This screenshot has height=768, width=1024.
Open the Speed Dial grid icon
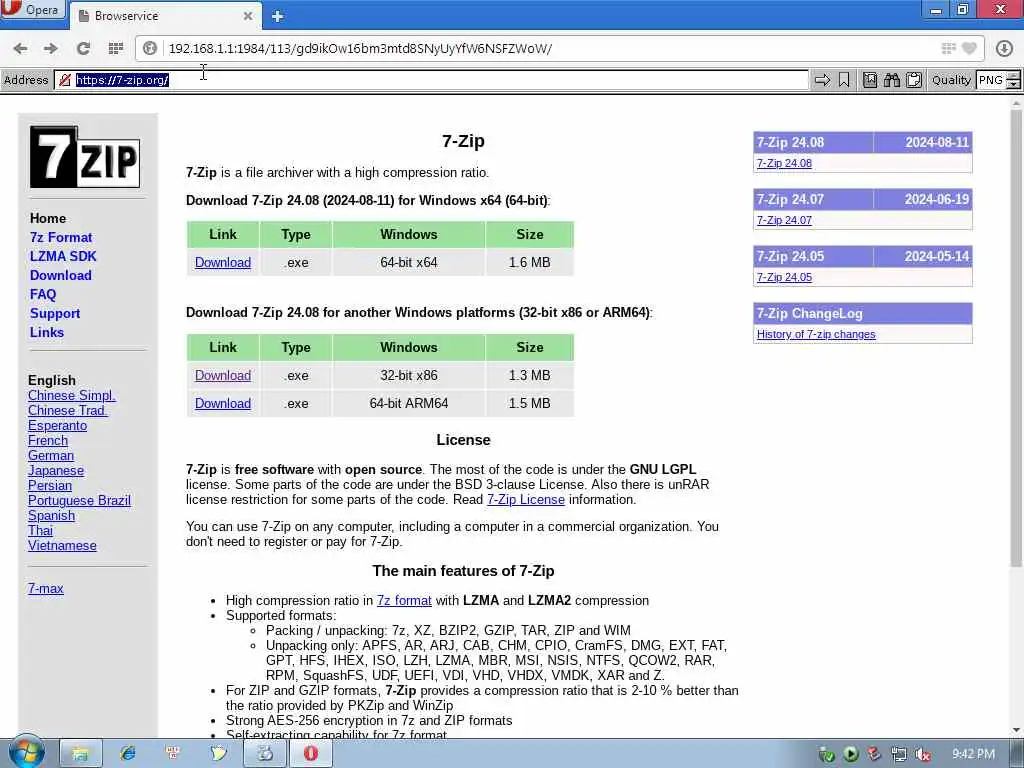click(116, 48)
